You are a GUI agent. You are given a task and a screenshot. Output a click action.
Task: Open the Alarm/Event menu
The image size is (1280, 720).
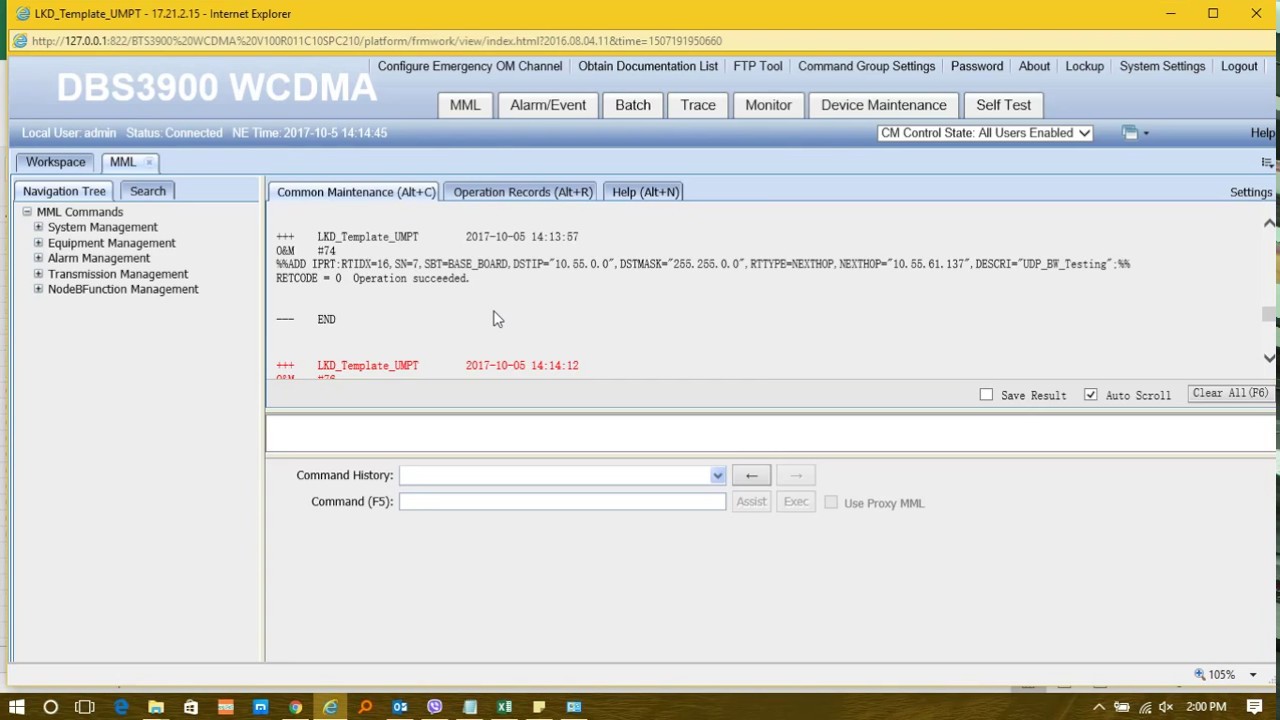click(x=548, y=105)
